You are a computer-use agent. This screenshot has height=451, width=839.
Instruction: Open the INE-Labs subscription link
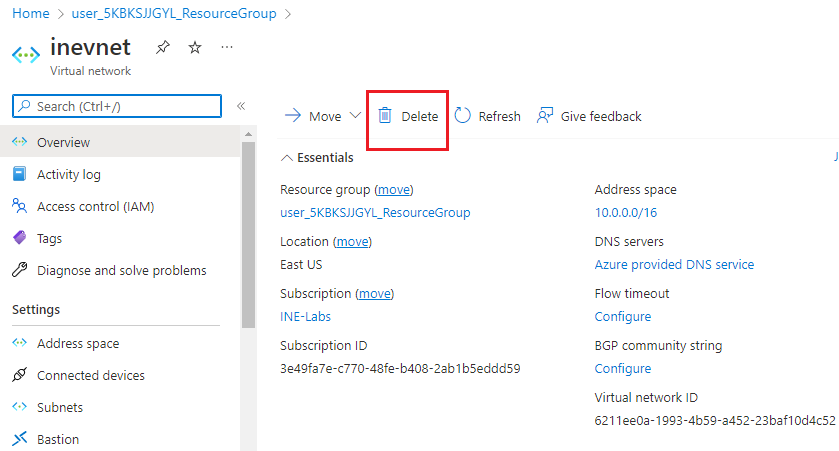click(x=305, y=316)
